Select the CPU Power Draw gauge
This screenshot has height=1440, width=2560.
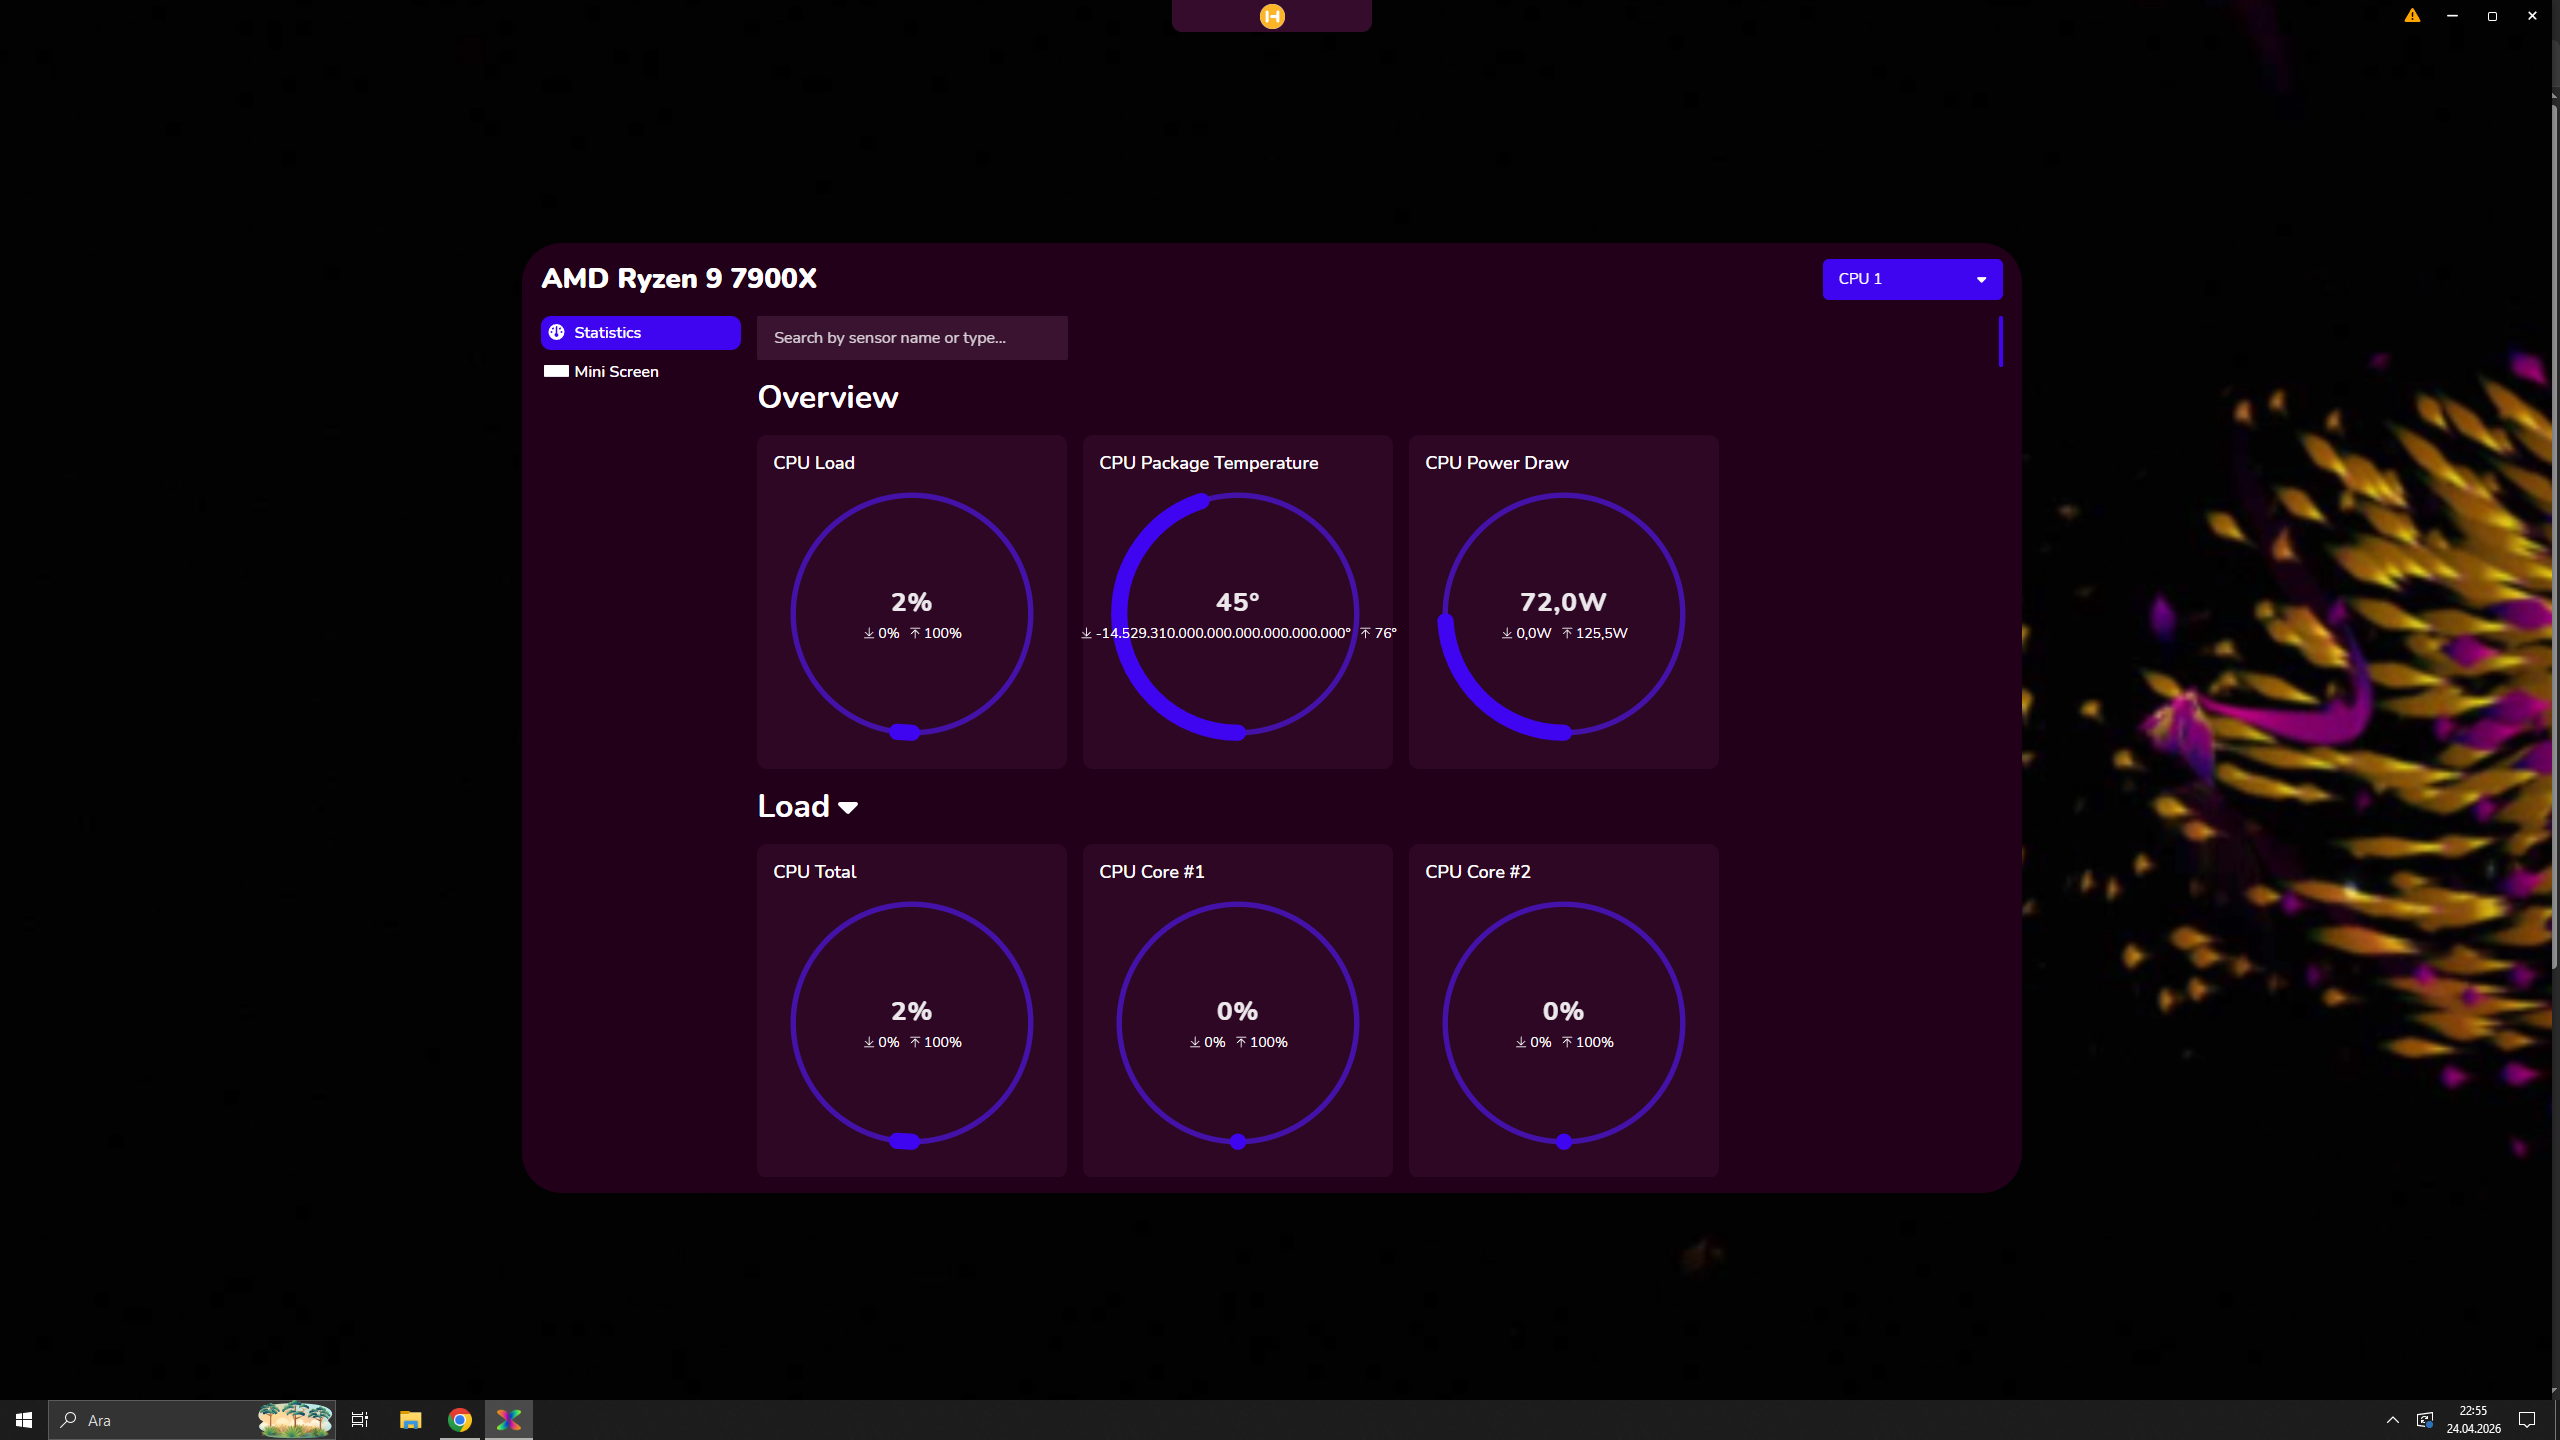click(x=1564, y=602)
